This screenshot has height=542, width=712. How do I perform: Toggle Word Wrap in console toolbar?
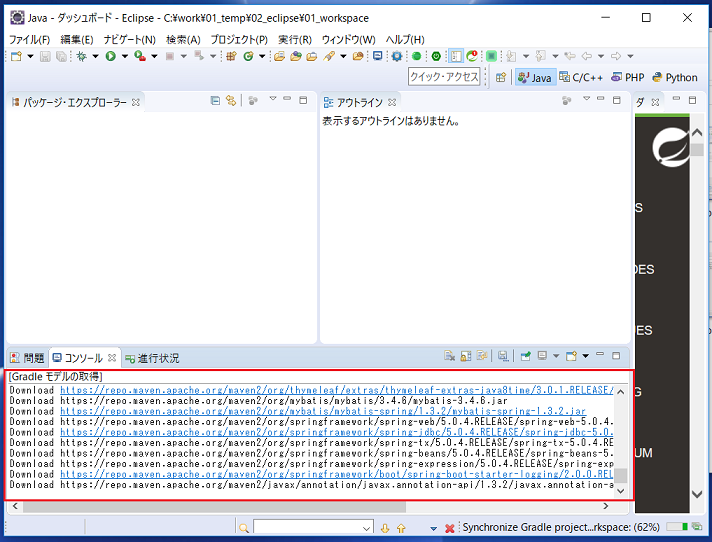[482, 356]
